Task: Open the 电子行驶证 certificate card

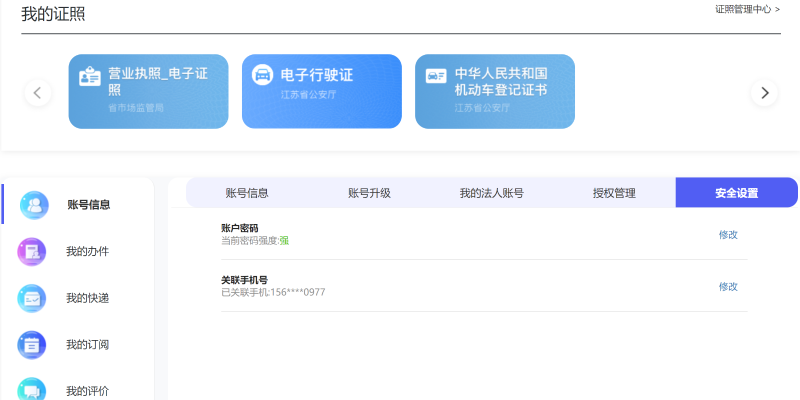Action: (x=321, y=91)
